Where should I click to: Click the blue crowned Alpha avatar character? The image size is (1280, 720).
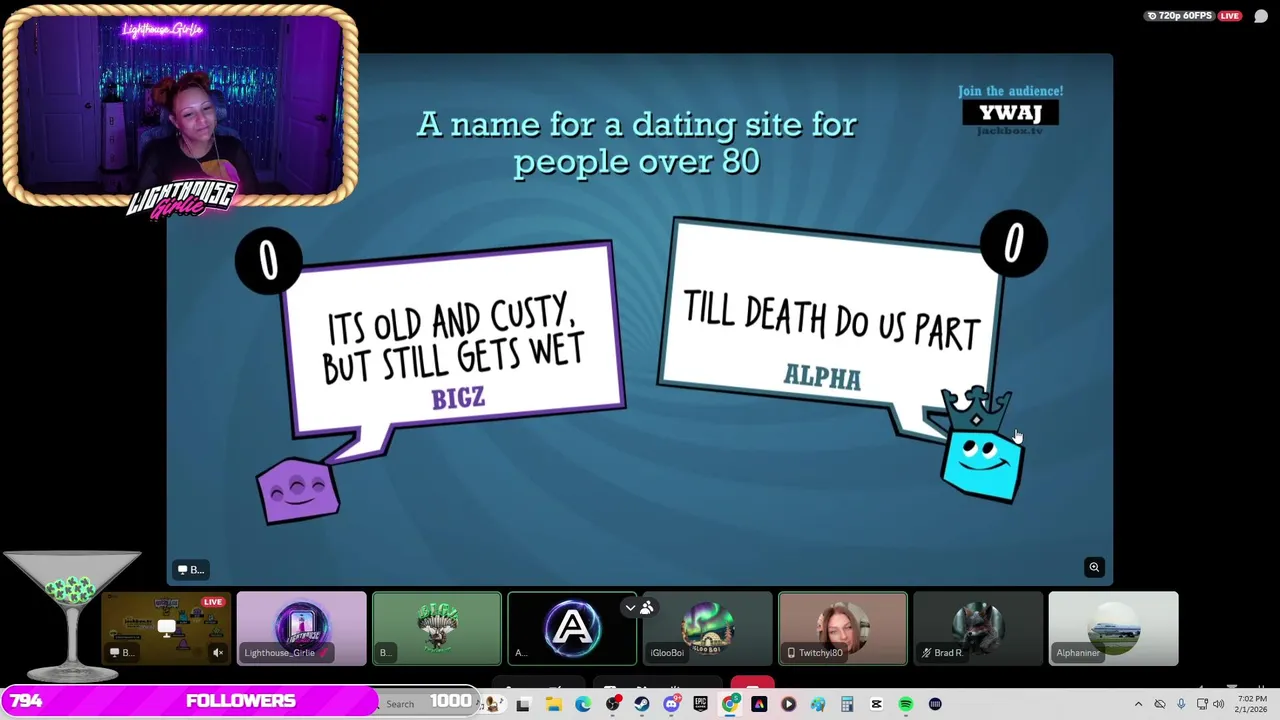tap(981, 447)
